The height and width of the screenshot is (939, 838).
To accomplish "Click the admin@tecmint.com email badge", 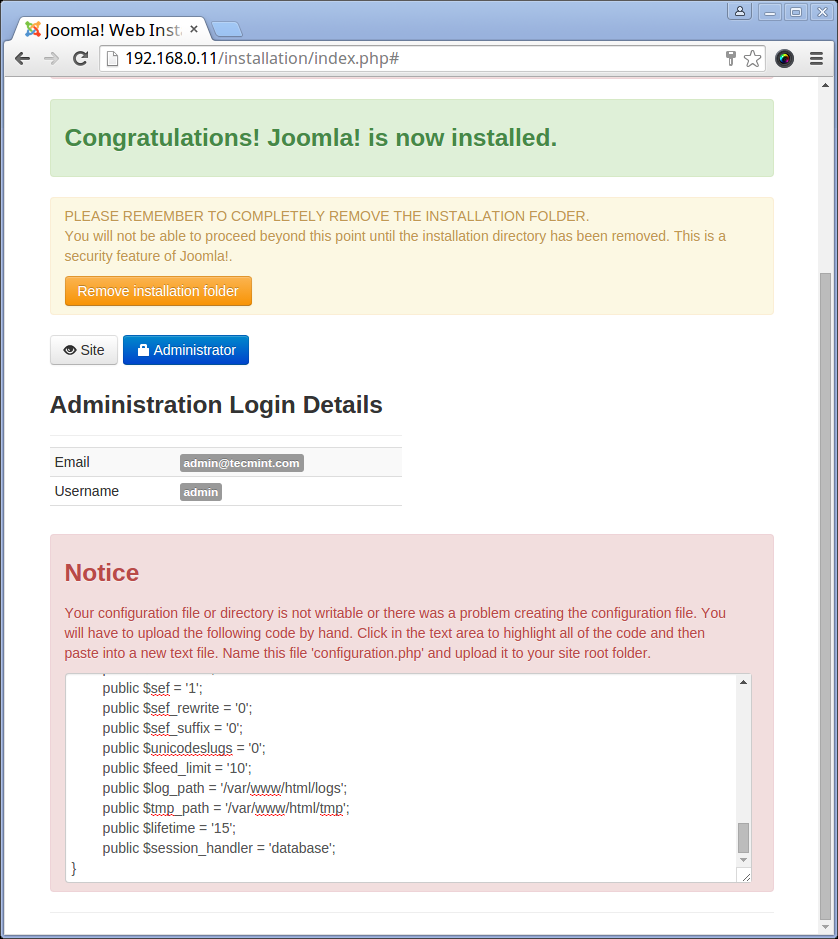I will (241, 463).
